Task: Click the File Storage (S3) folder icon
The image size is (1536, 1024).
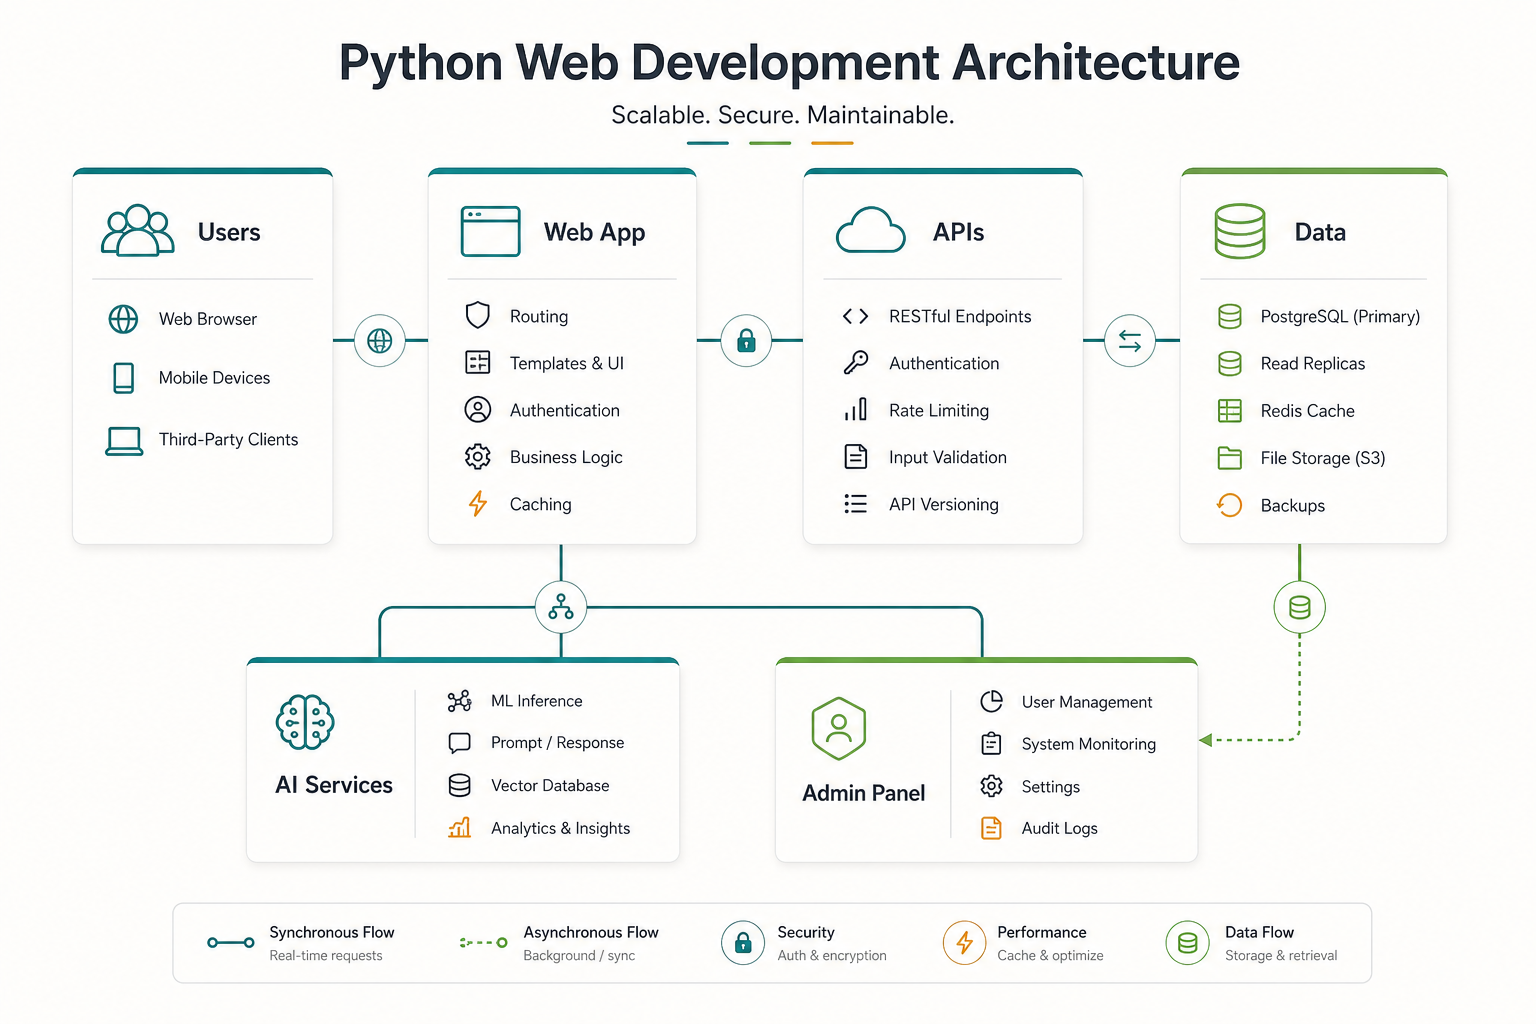Action: click(x=1230, y=458)
